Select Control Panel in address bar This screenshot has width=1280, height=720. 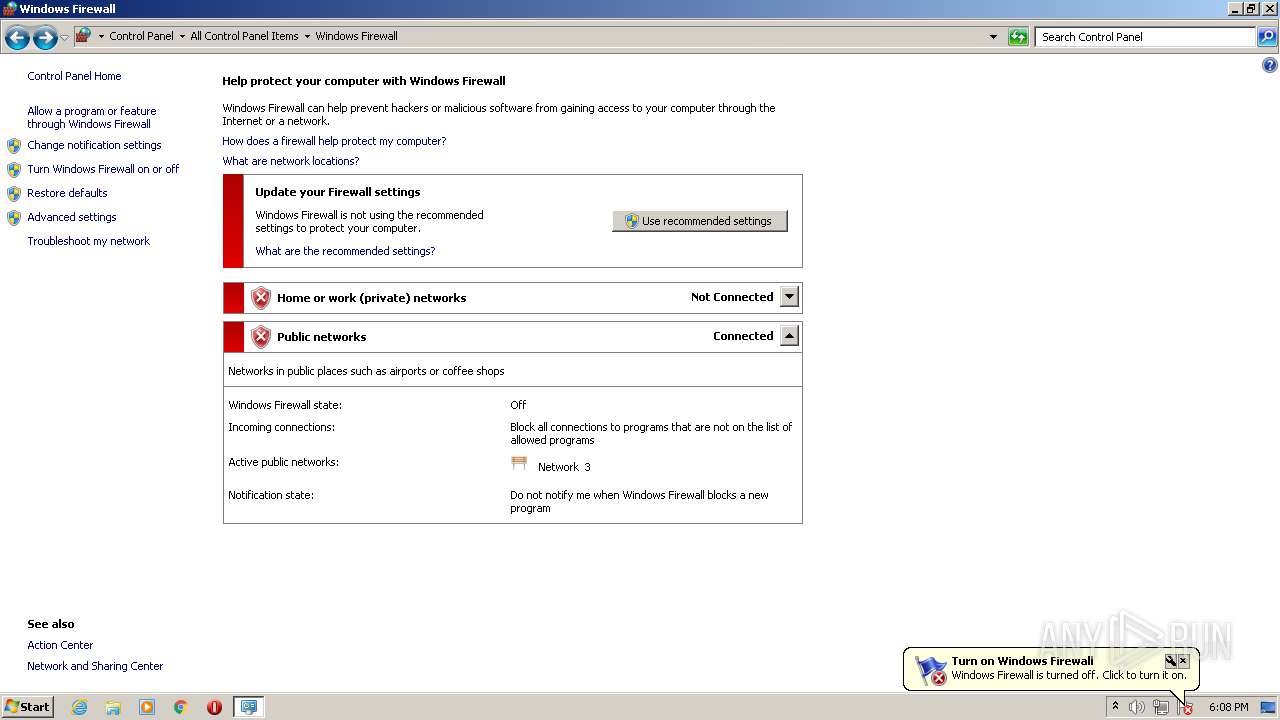pyautogui.click(x=141, y=36)
